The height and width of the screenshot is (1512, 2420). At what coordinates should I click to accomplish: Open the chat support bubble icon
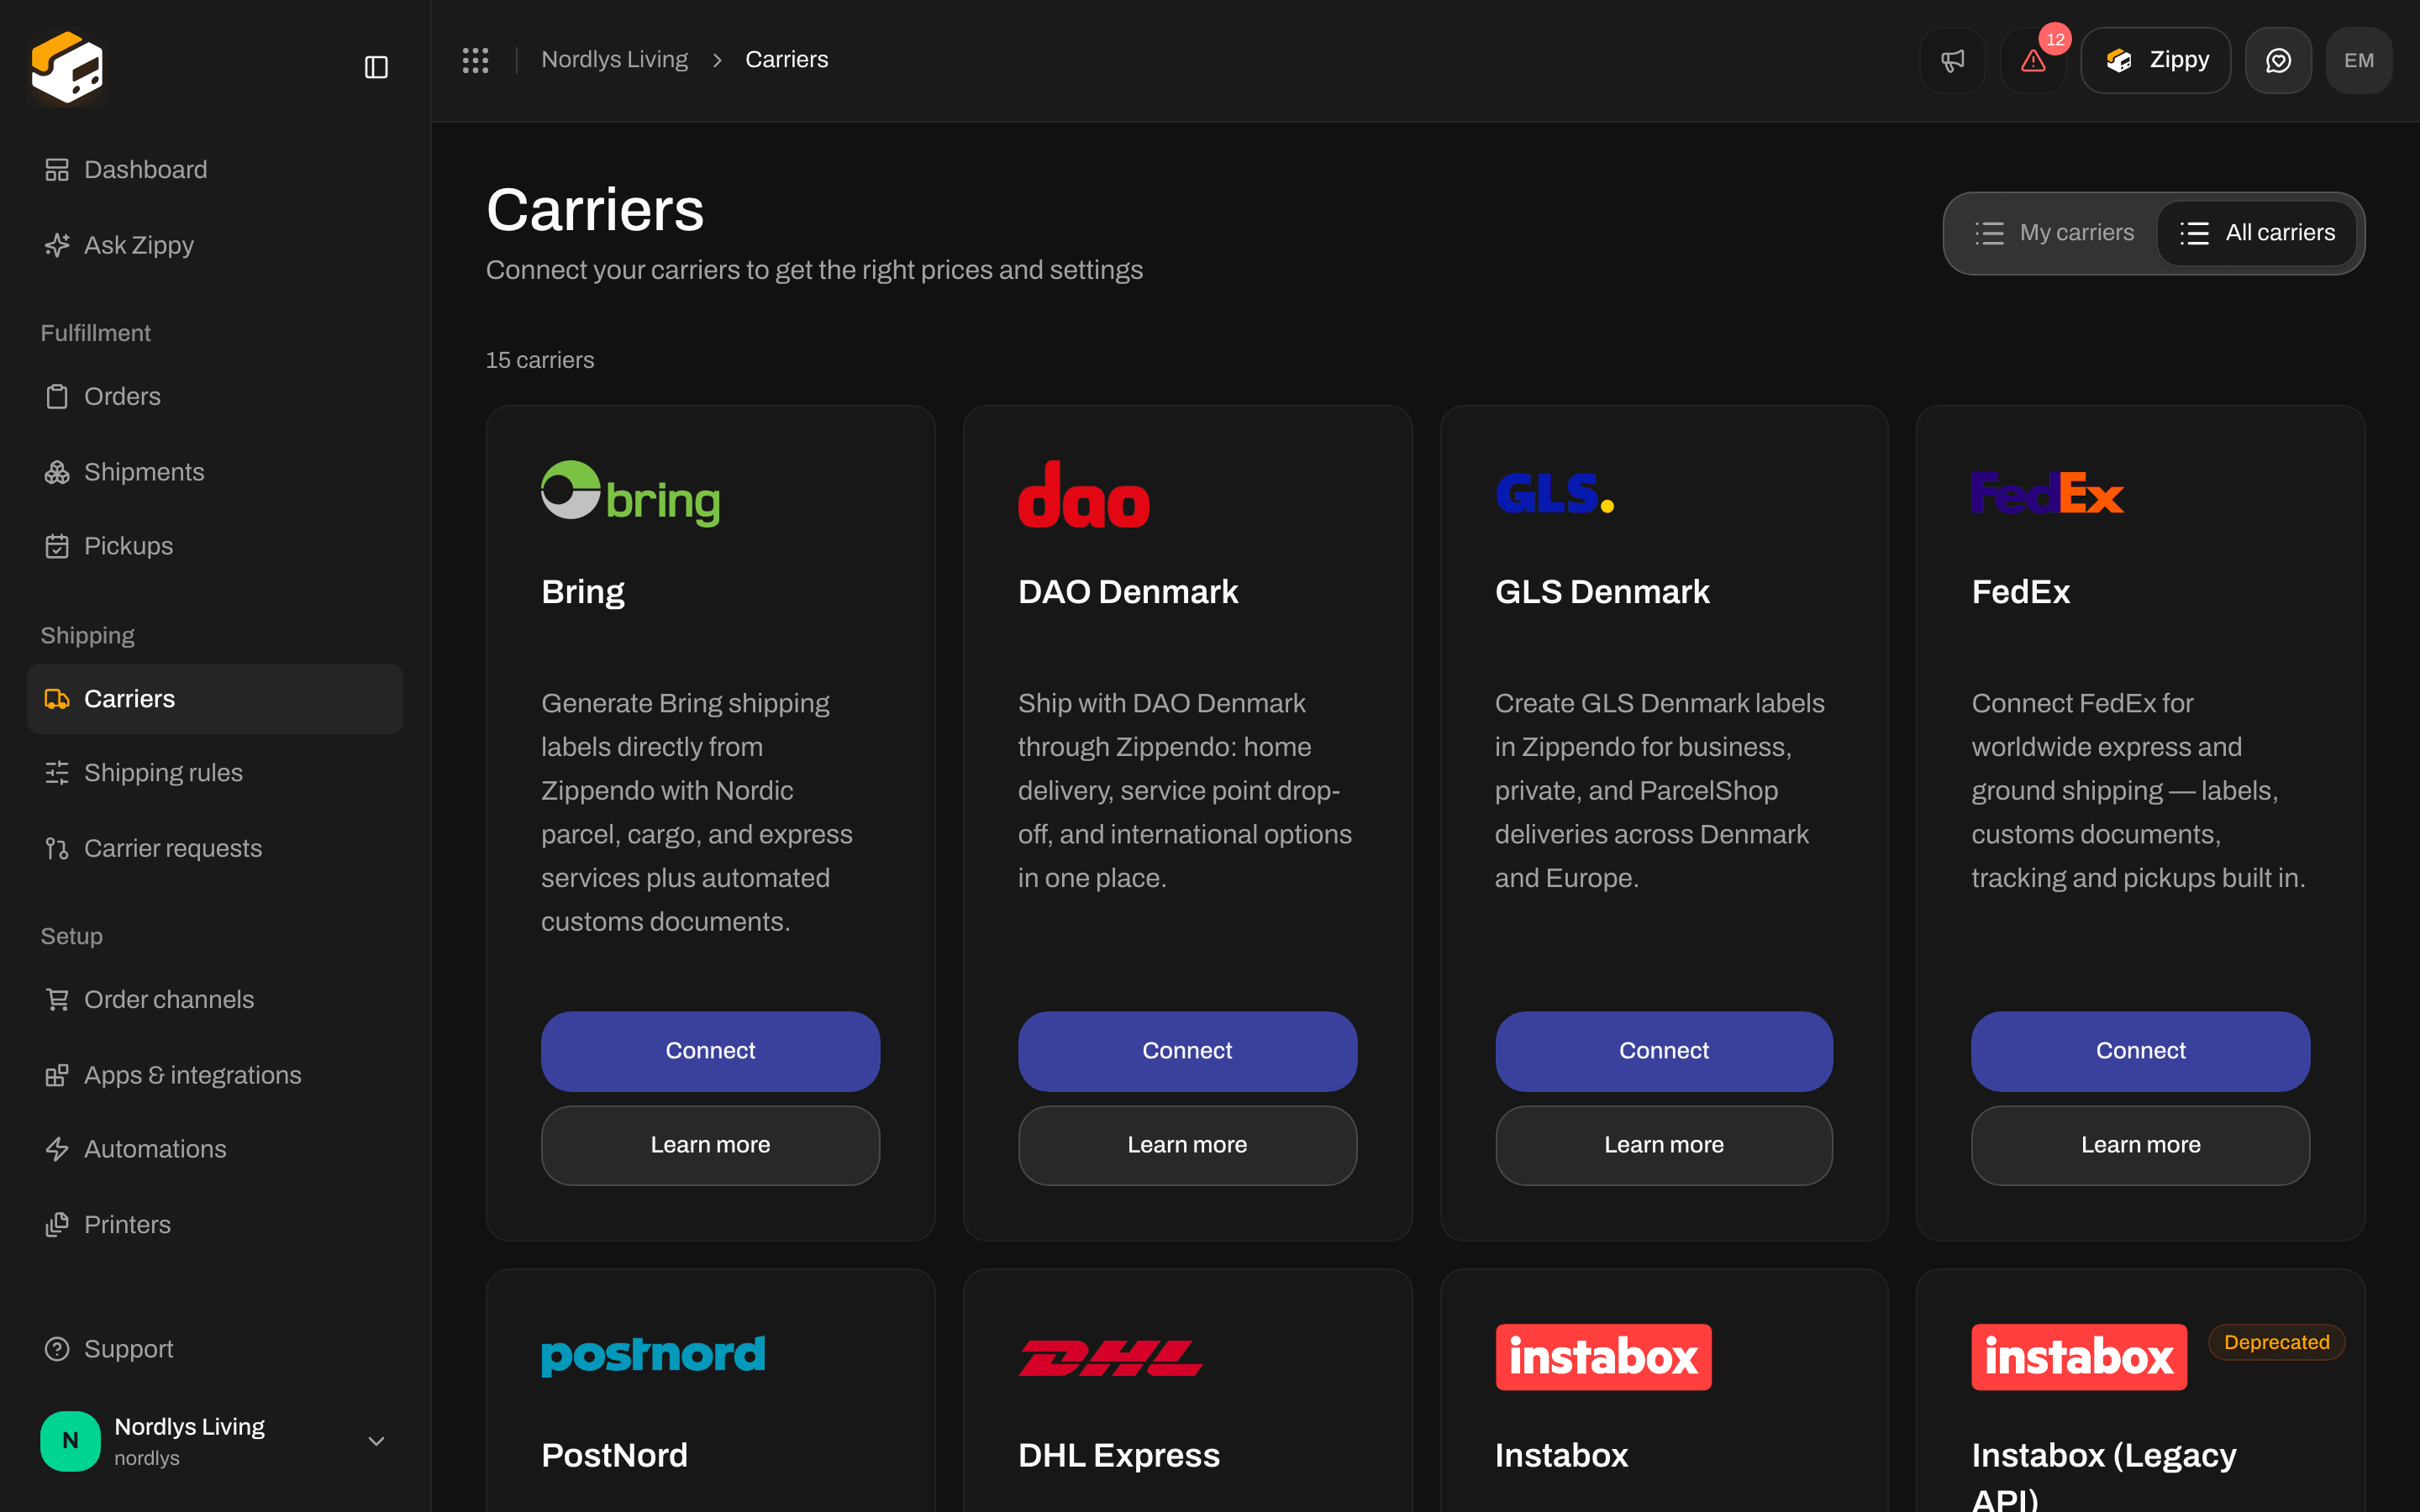(x=2278, y=60)
